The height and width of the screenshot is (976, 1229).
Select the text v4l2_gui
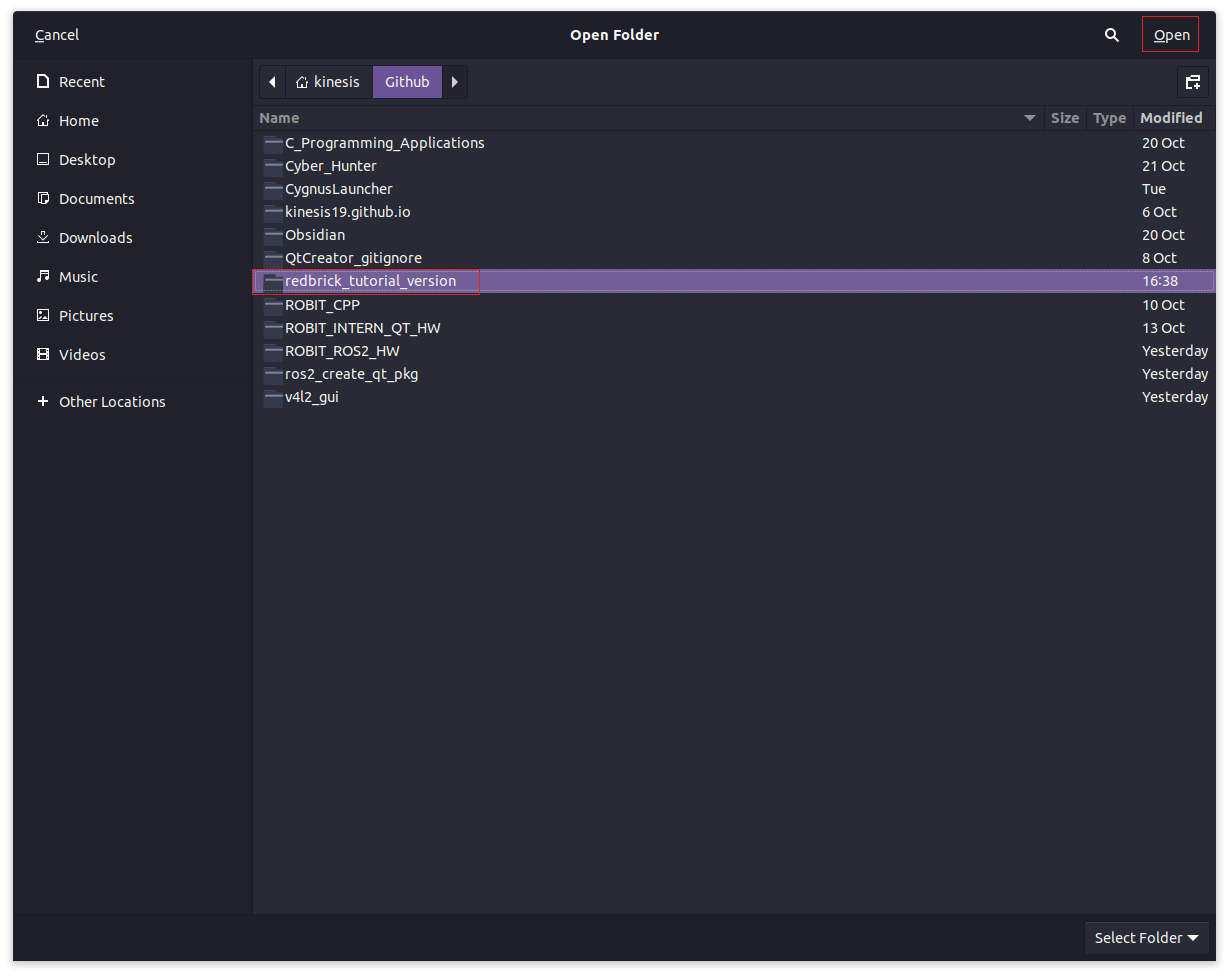point(312,397)
